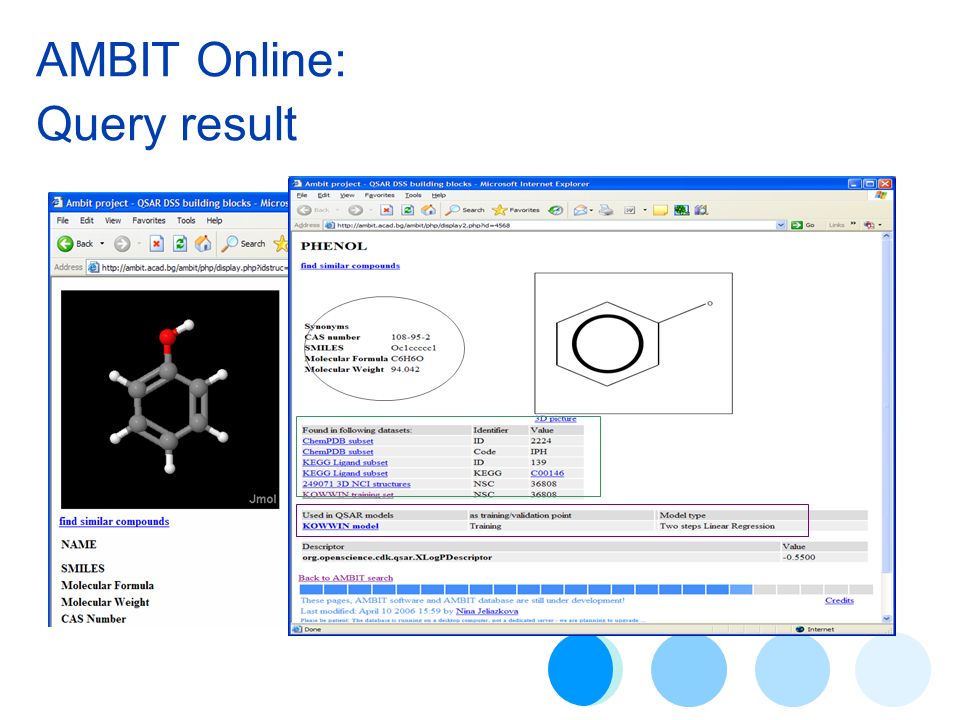
Task: Open Tools menu in front window
Action: coord(413,195)
